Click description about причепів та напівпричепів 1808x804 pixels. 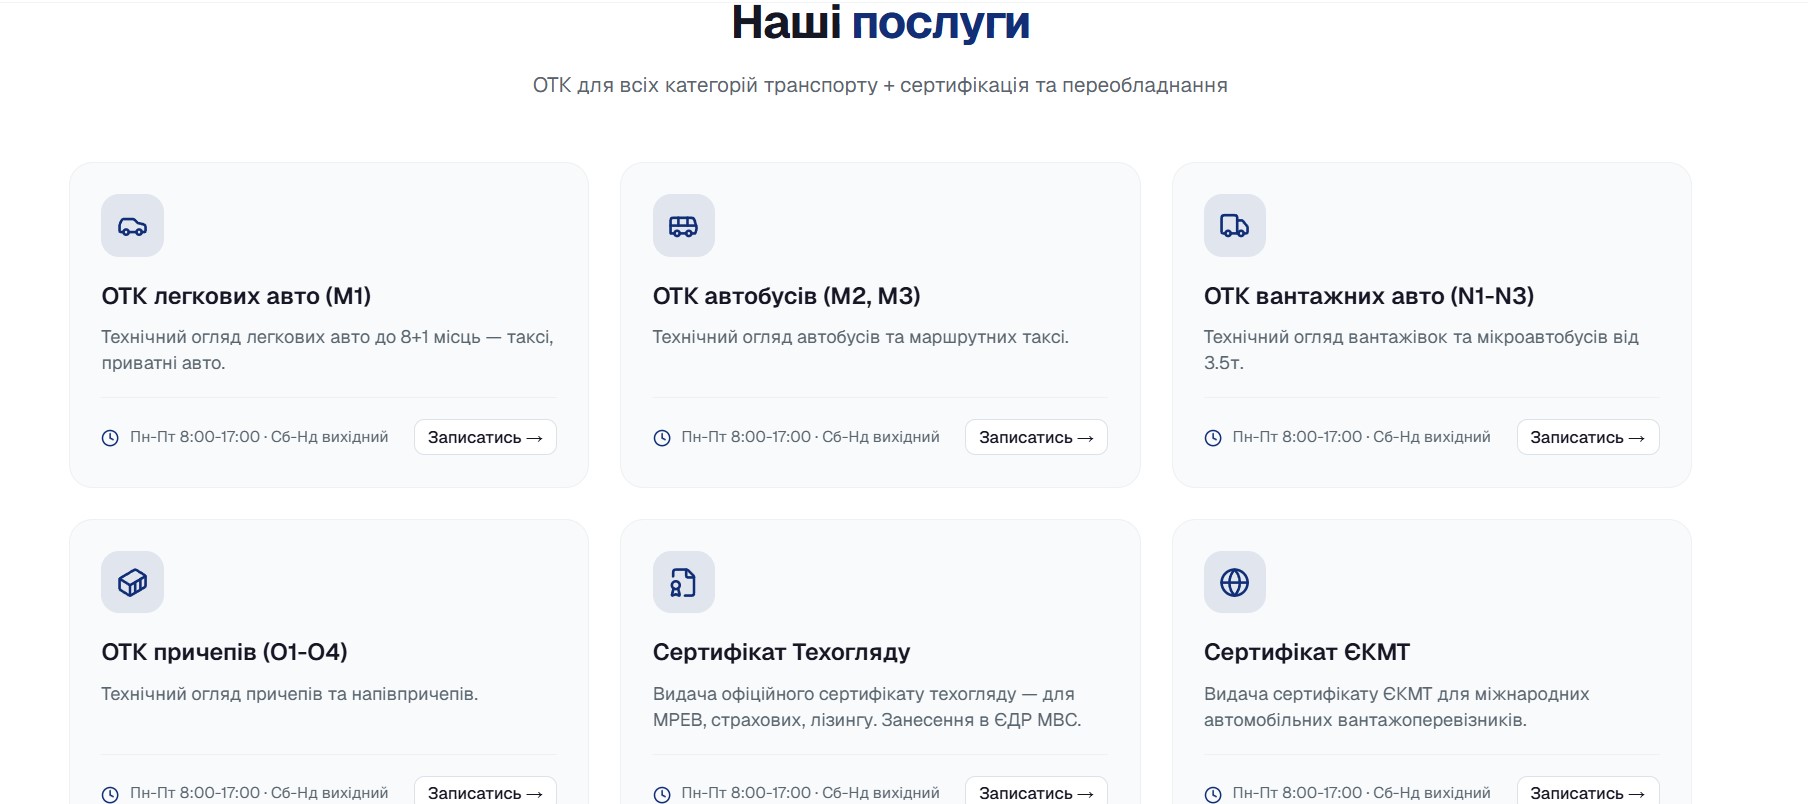[290, 694]
